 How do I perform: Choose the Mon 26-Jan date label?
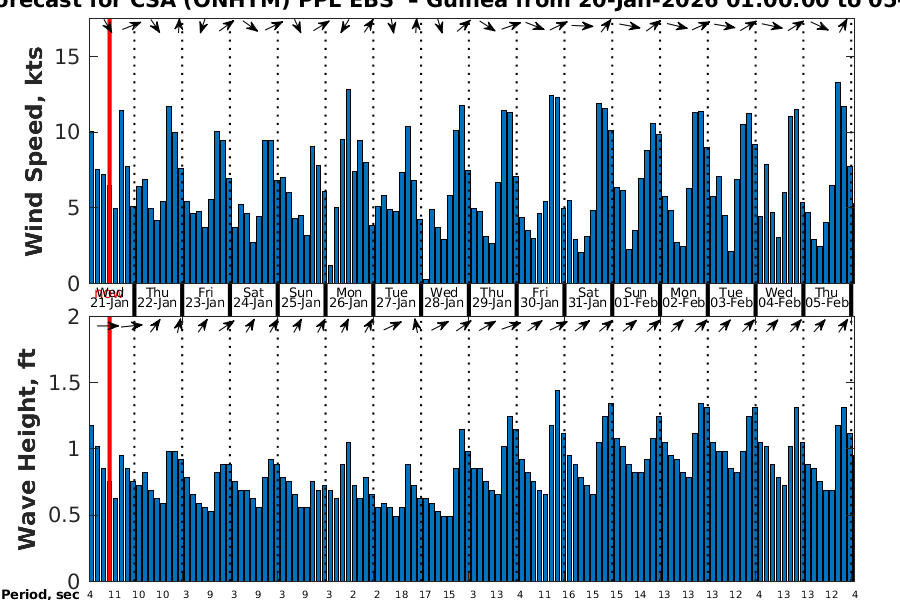(349, 297)
